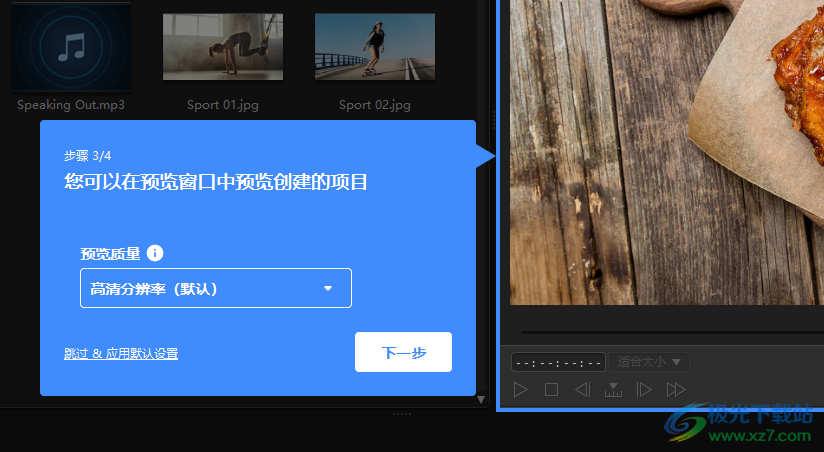The height and width of the screenshot is (452, 824).
Task: Select the Sport 02.jpg thumbnail
Action: click(x=375, y=47)
